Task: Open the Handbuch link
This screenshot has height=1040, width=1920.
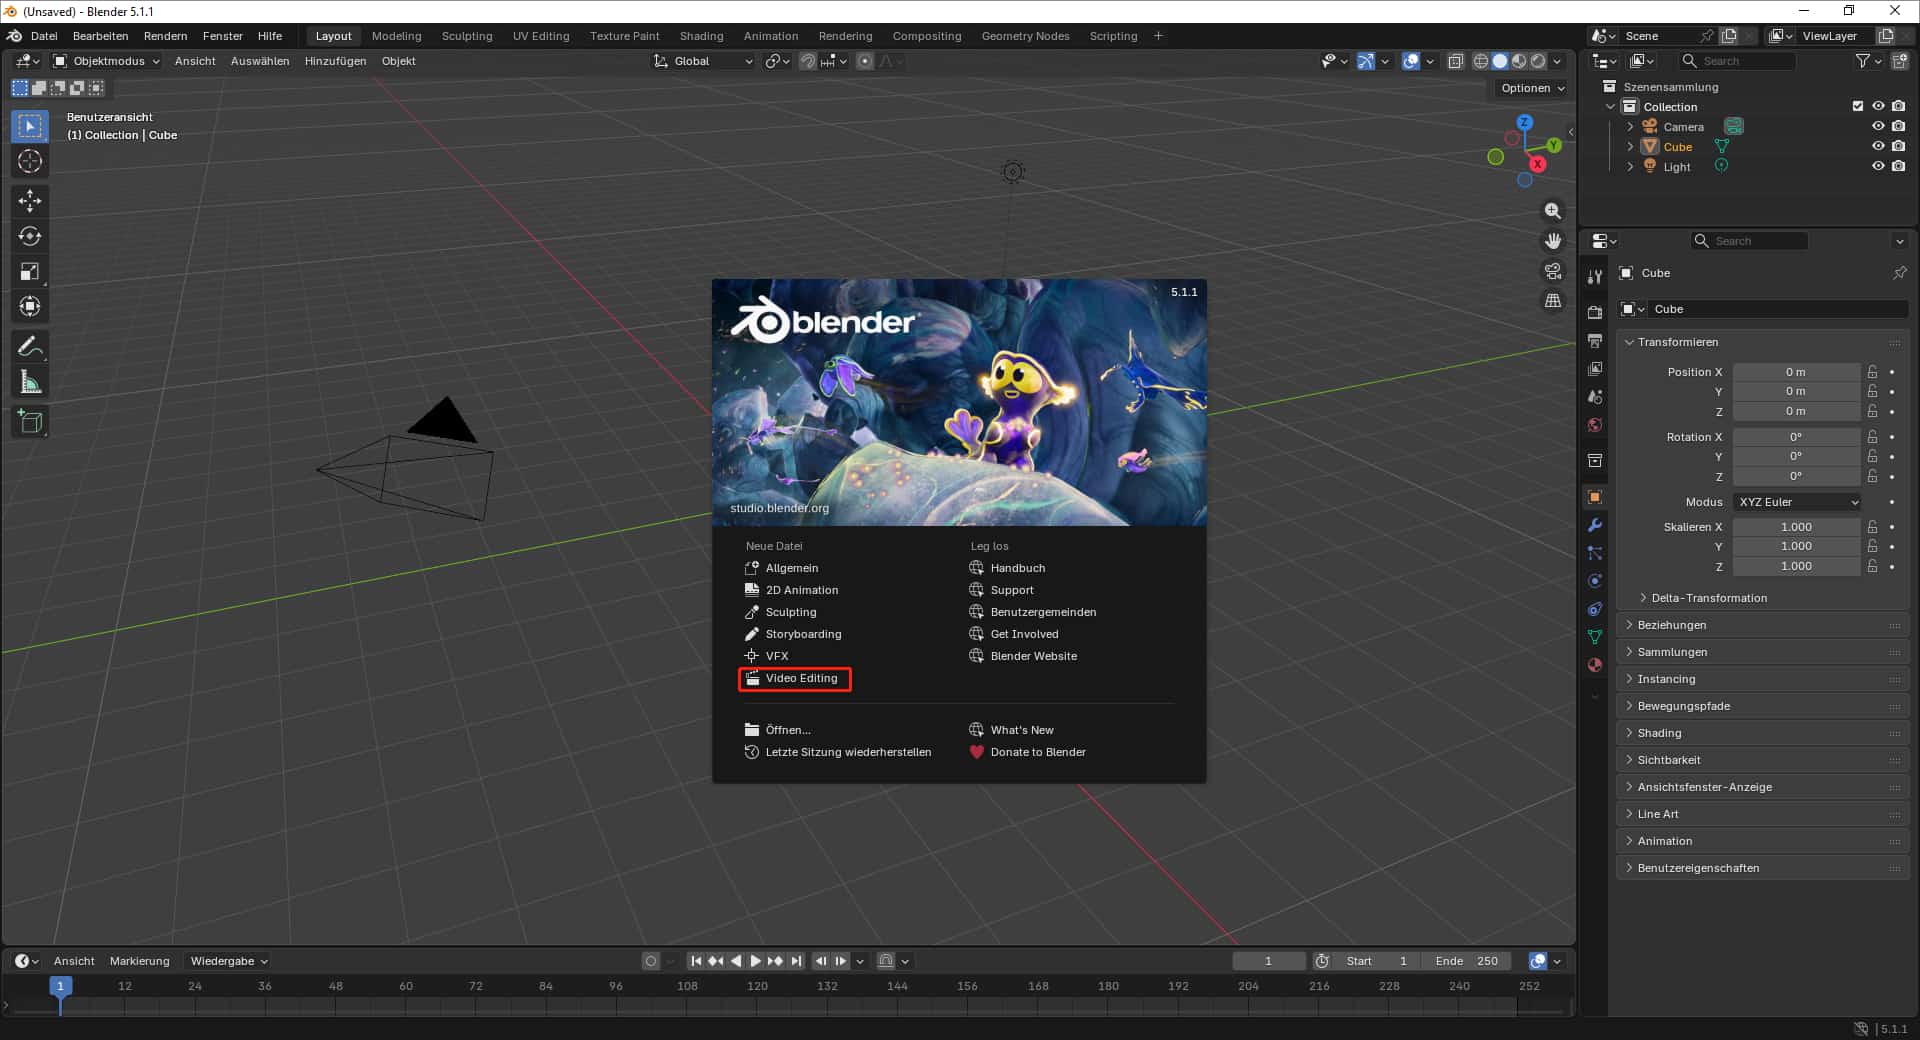Action: 1007,568
